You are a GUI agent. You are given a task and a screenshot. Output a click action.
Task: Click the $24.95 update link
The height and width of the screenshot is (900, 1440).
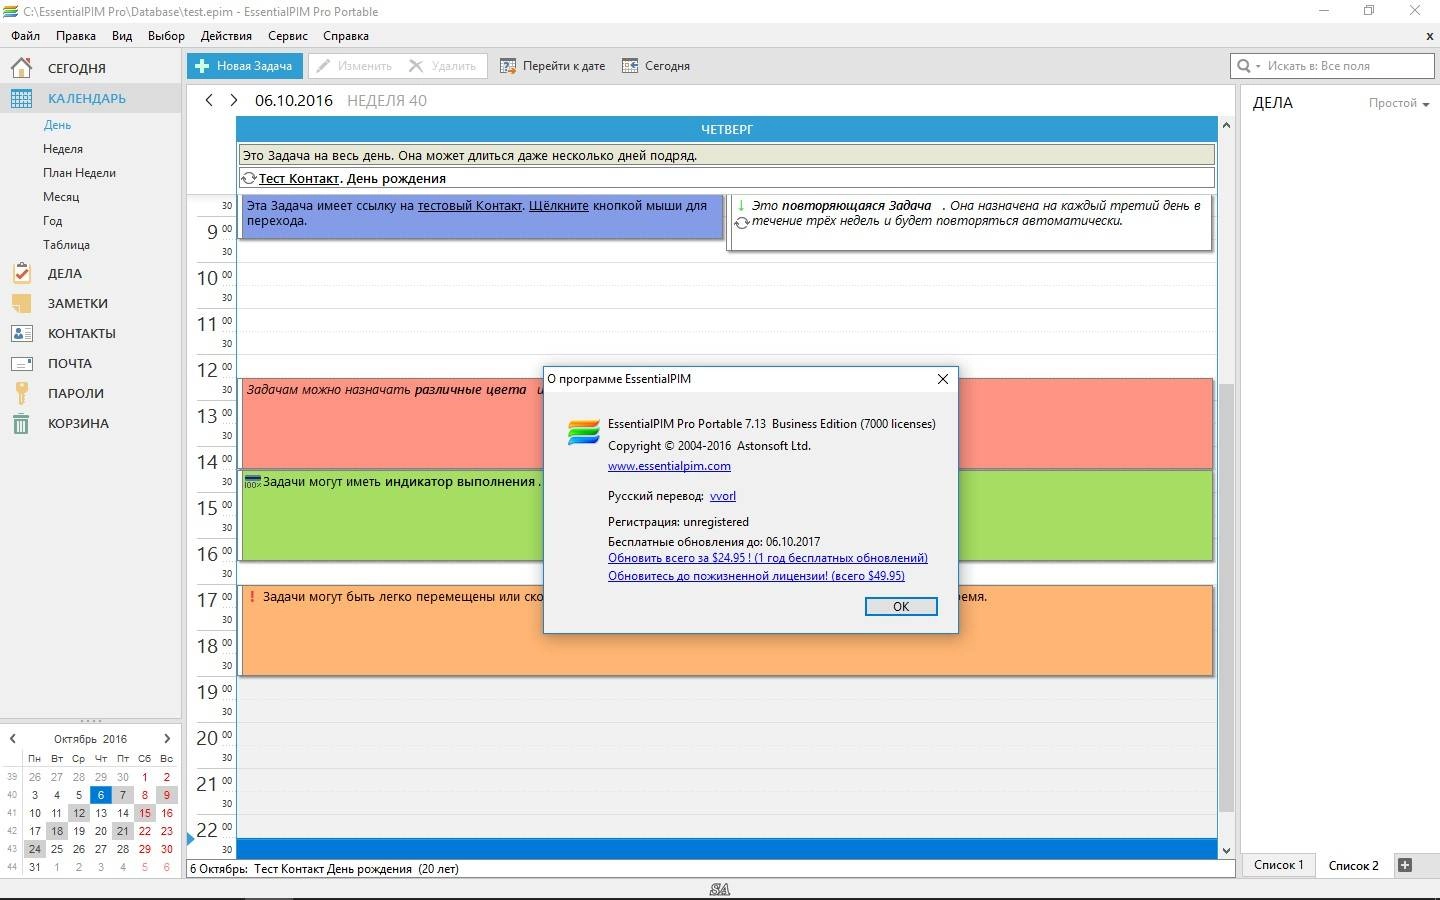point(767,558)
